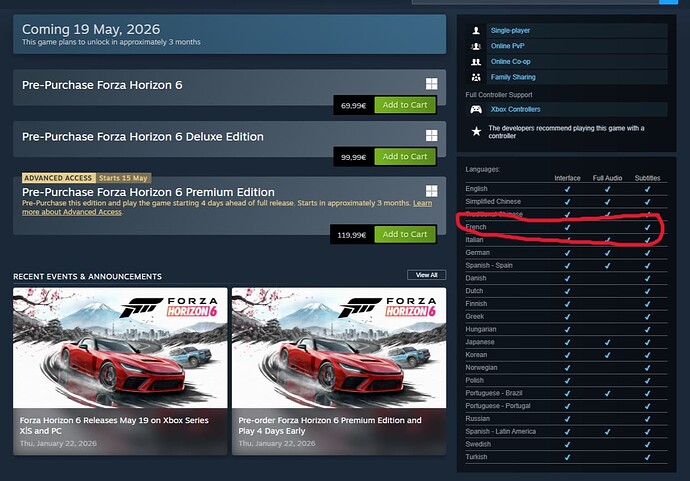The width and height of the screenshot is (690, 481).
Task: Open the 'Releases May 19' announcement thumbnail
Action: coord(120,348)
